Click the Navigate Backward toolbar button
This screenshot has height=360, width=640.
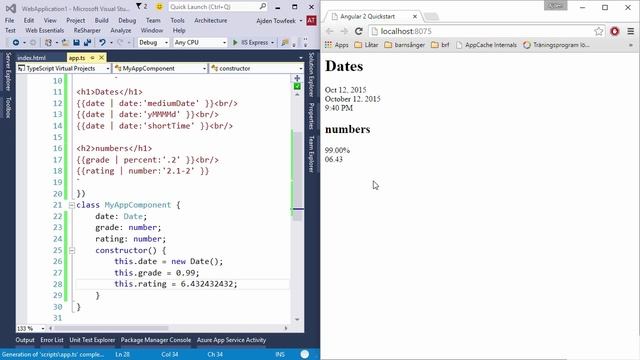16,42
